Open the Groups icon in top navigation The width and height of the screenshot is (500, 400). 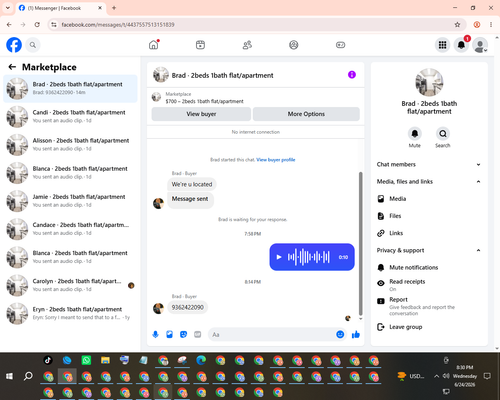click(294, 45)
